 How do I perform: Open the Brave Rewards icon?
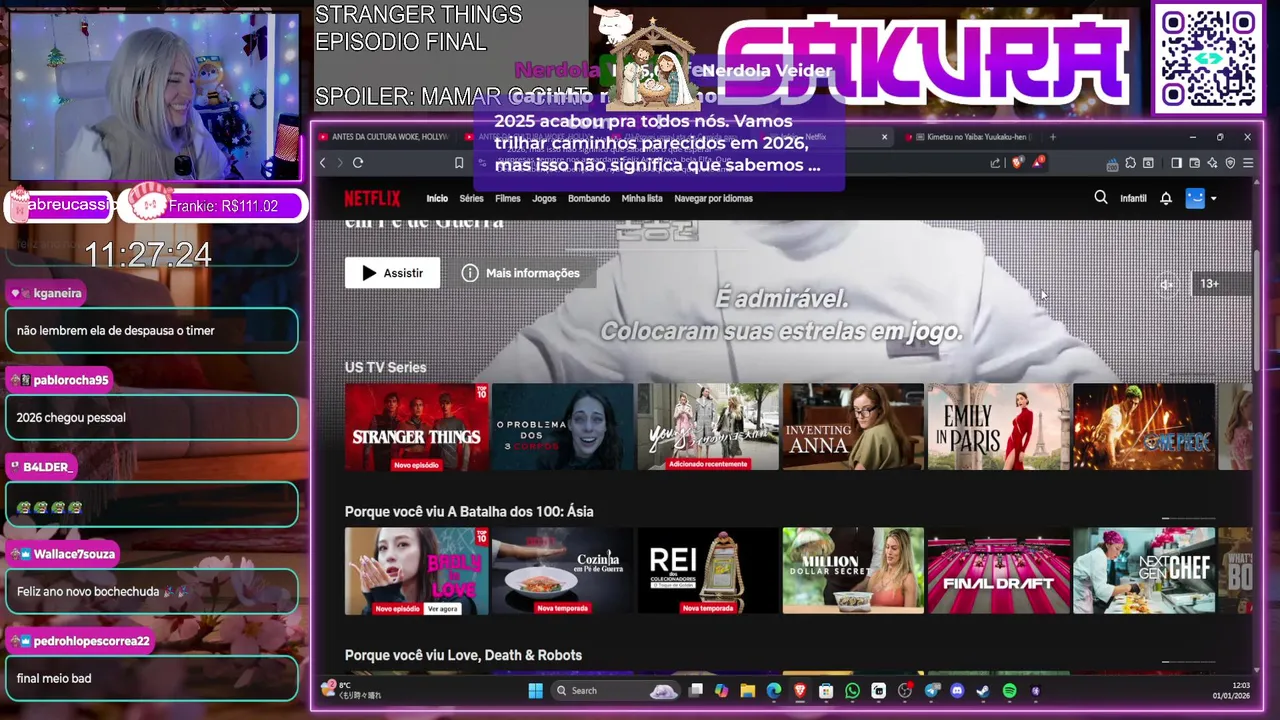[x=1039, y=162]
